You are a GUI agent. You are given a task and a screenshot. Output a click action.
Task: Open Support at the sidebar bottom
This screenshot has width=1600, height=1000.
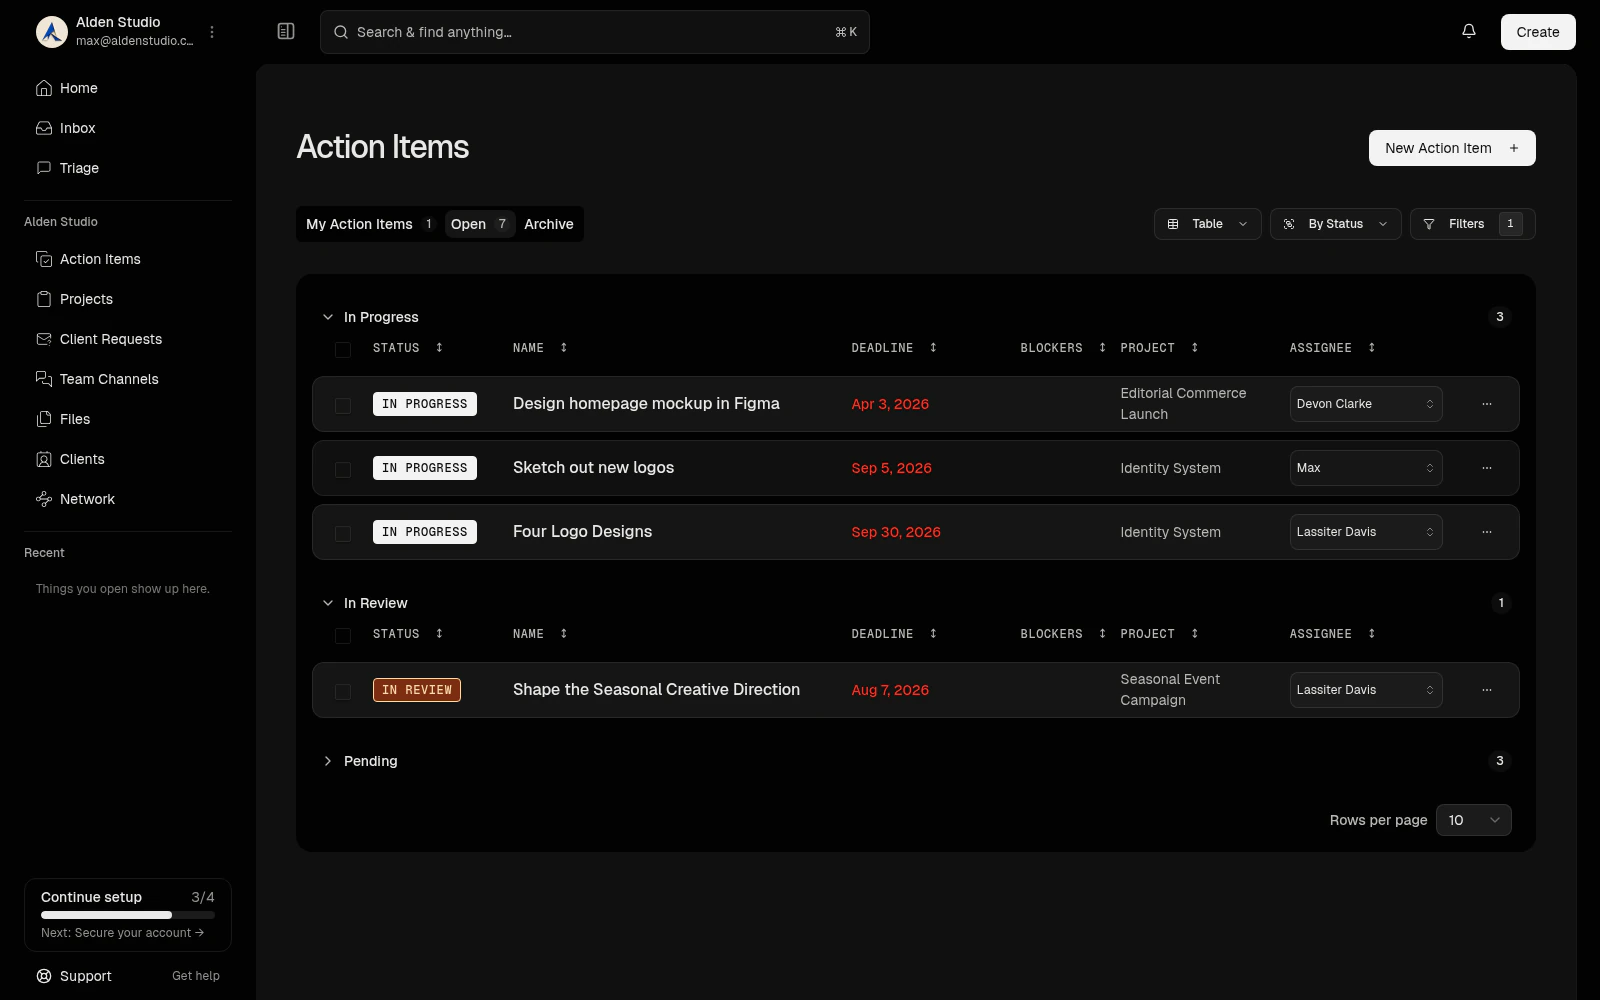pos(75,976)
